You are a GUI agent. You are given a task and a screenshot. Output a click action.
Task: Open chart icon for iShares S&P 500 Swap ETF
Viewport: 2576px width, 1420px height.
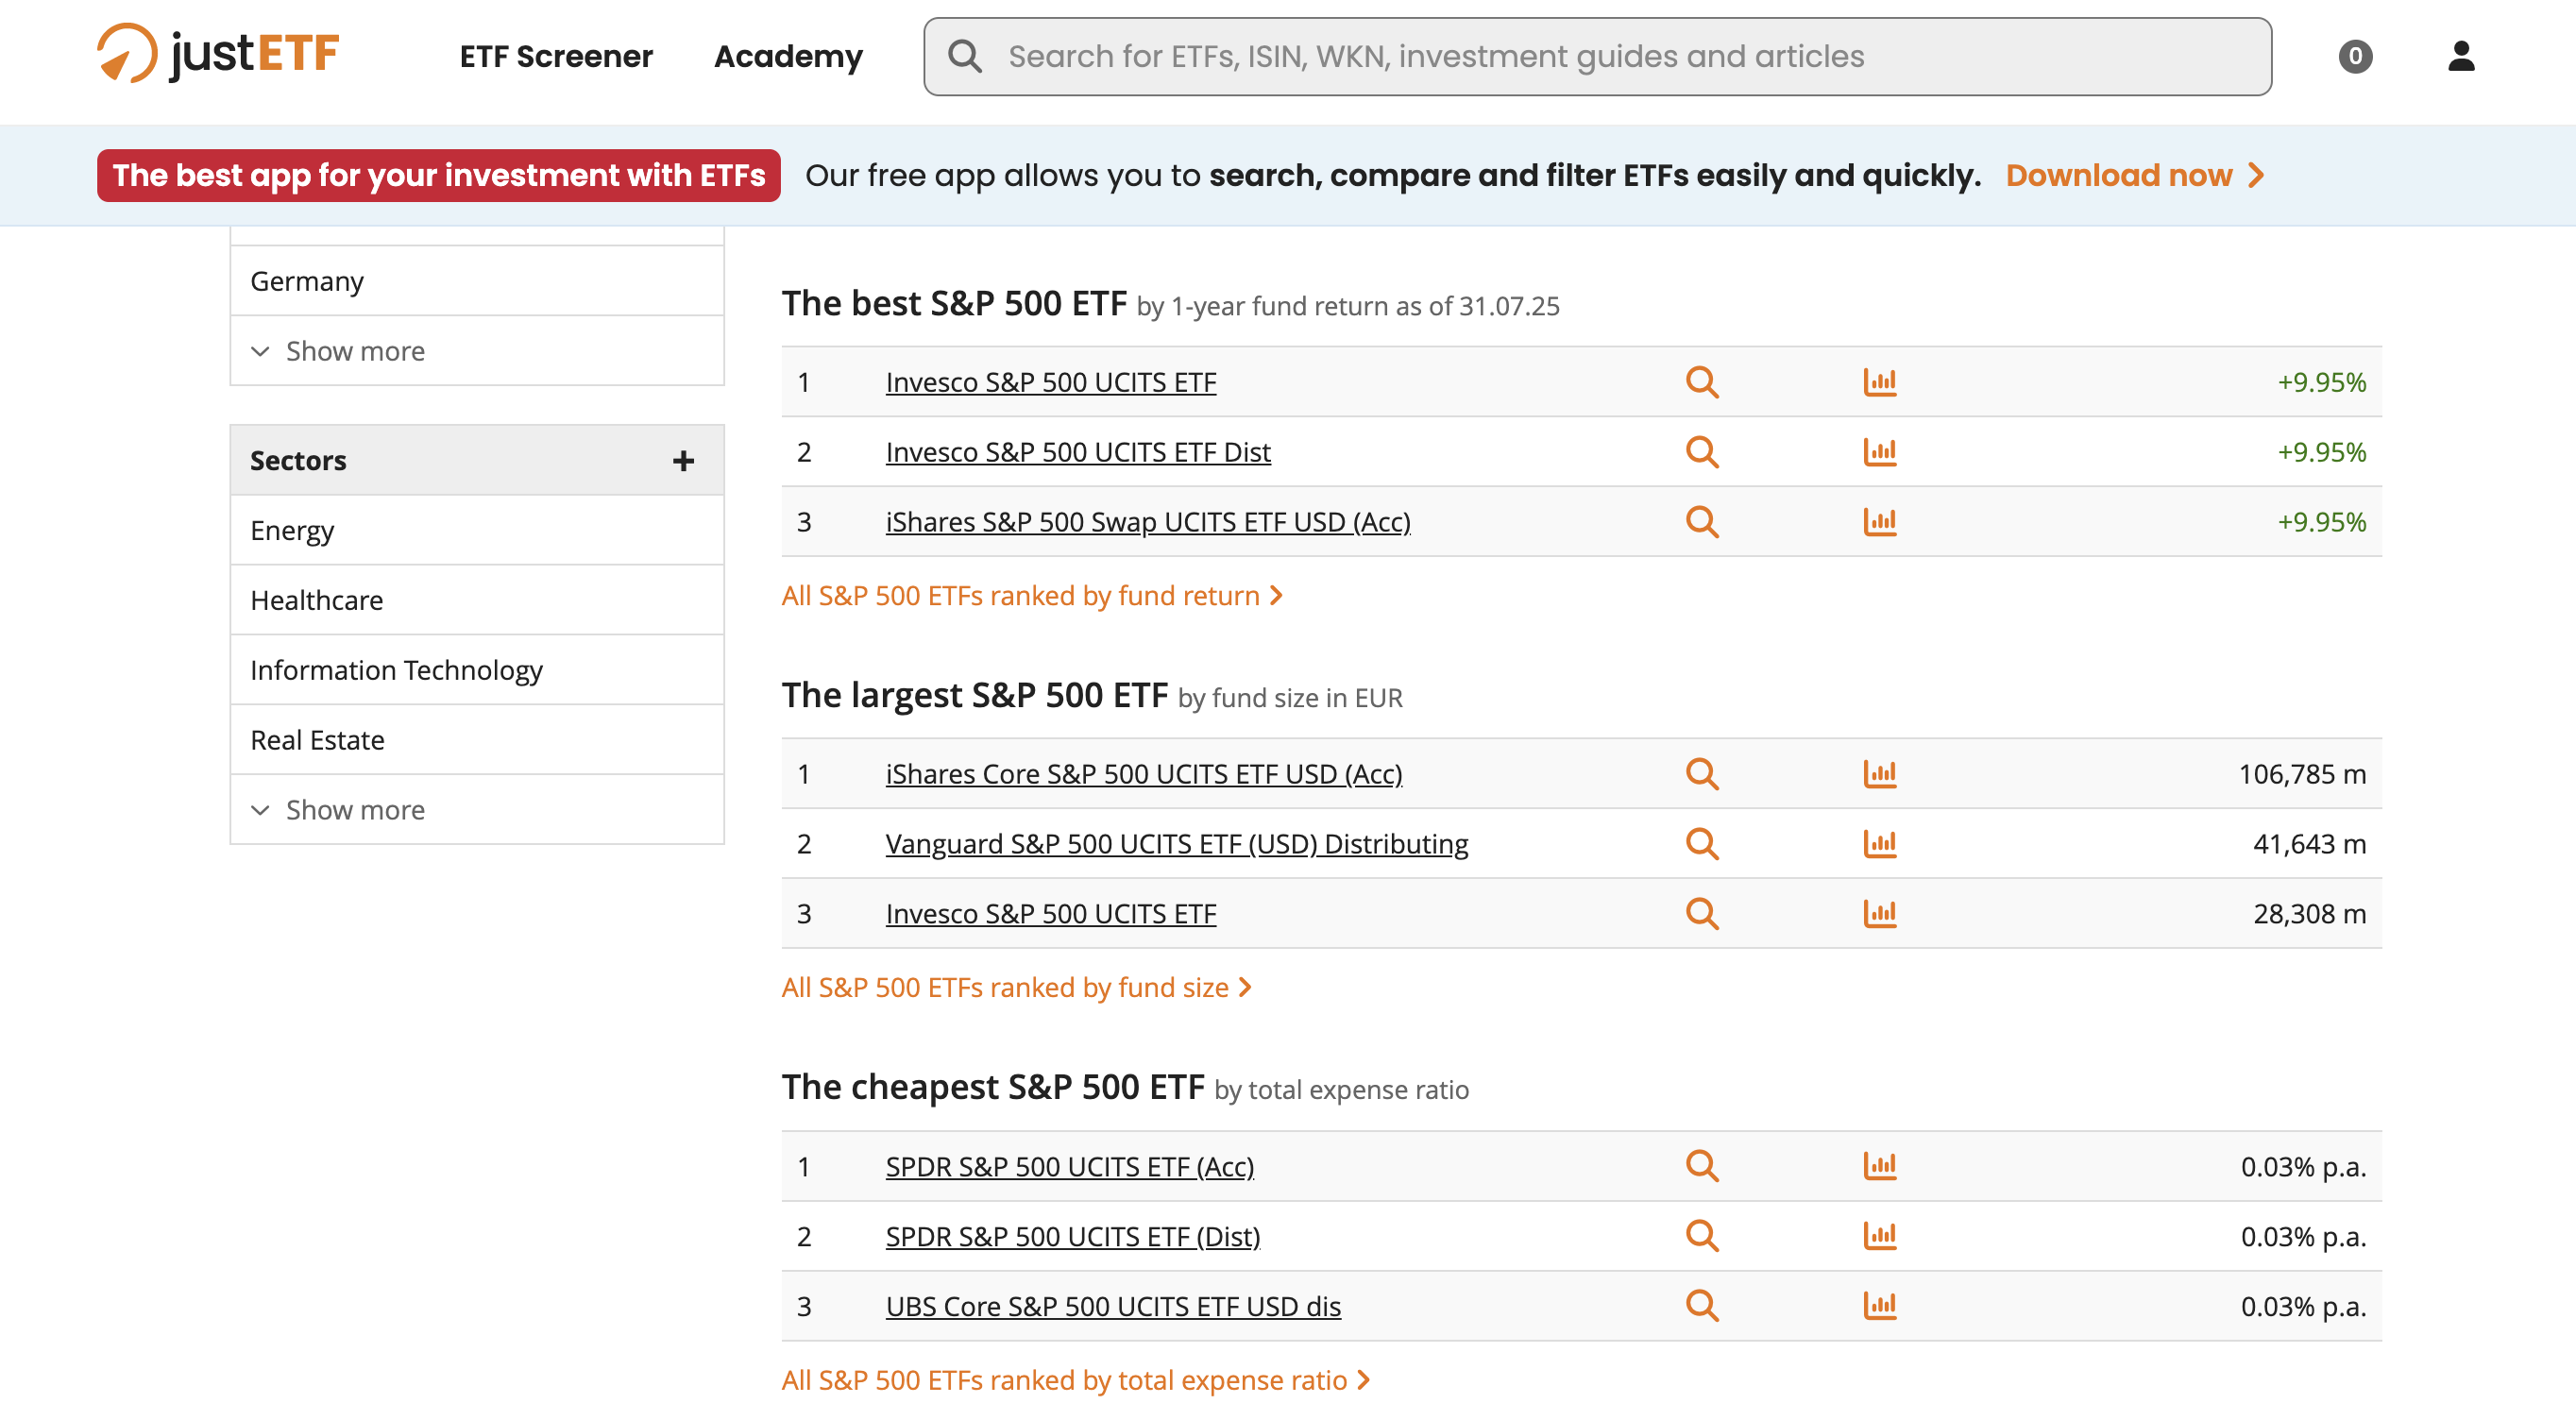point(1879,522)
